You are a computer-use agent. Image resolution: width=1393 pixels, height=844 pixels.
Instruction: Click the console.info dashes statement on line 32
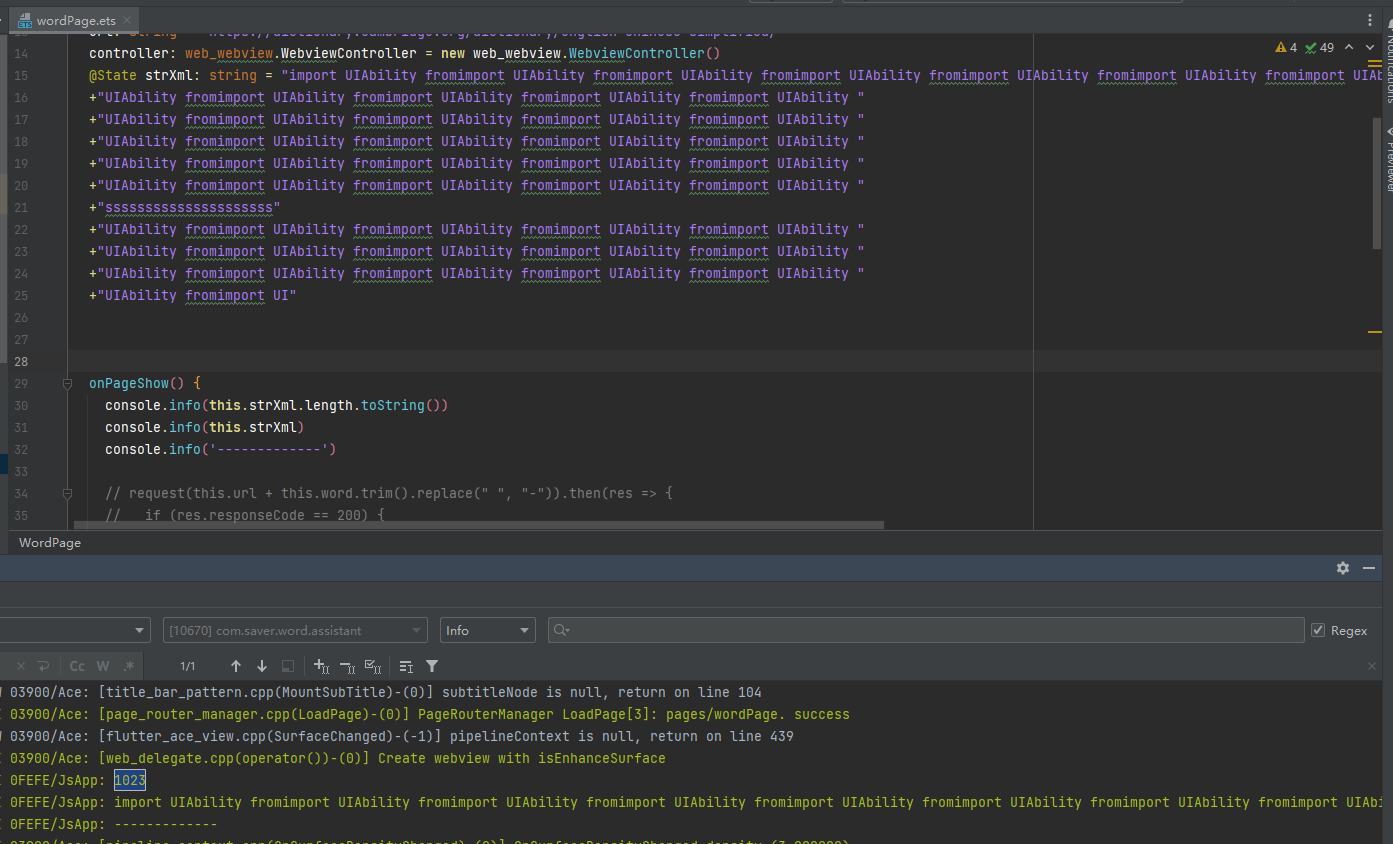click(x=221, y=449)
